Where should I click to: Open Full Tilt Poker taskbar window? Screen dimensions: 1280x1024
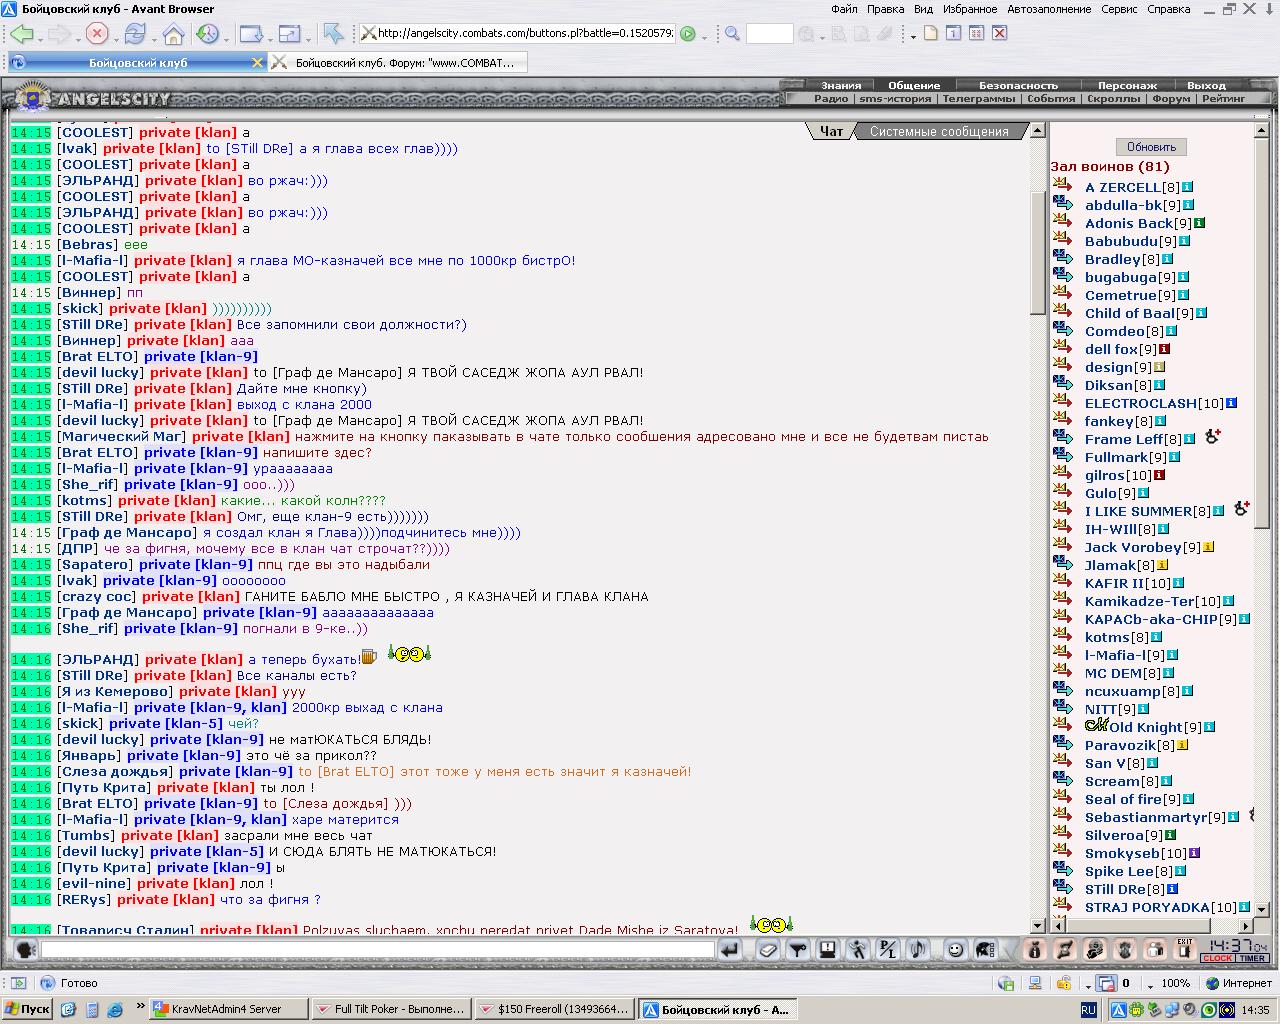point(390,1009)
